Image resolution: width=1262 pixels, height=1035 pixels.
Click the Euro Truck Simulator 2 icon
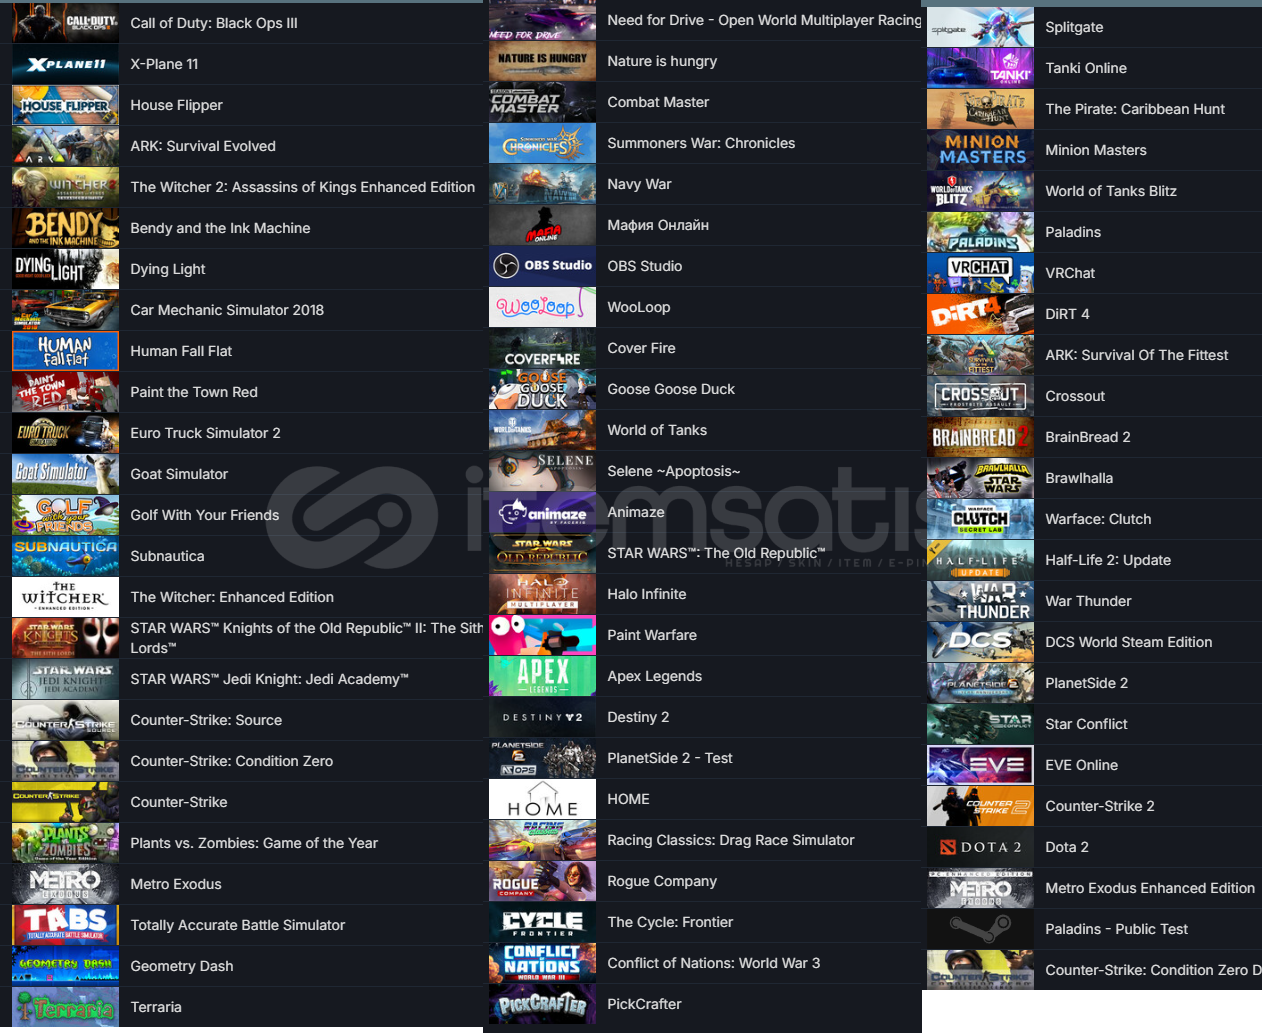(x=65, y=433)
